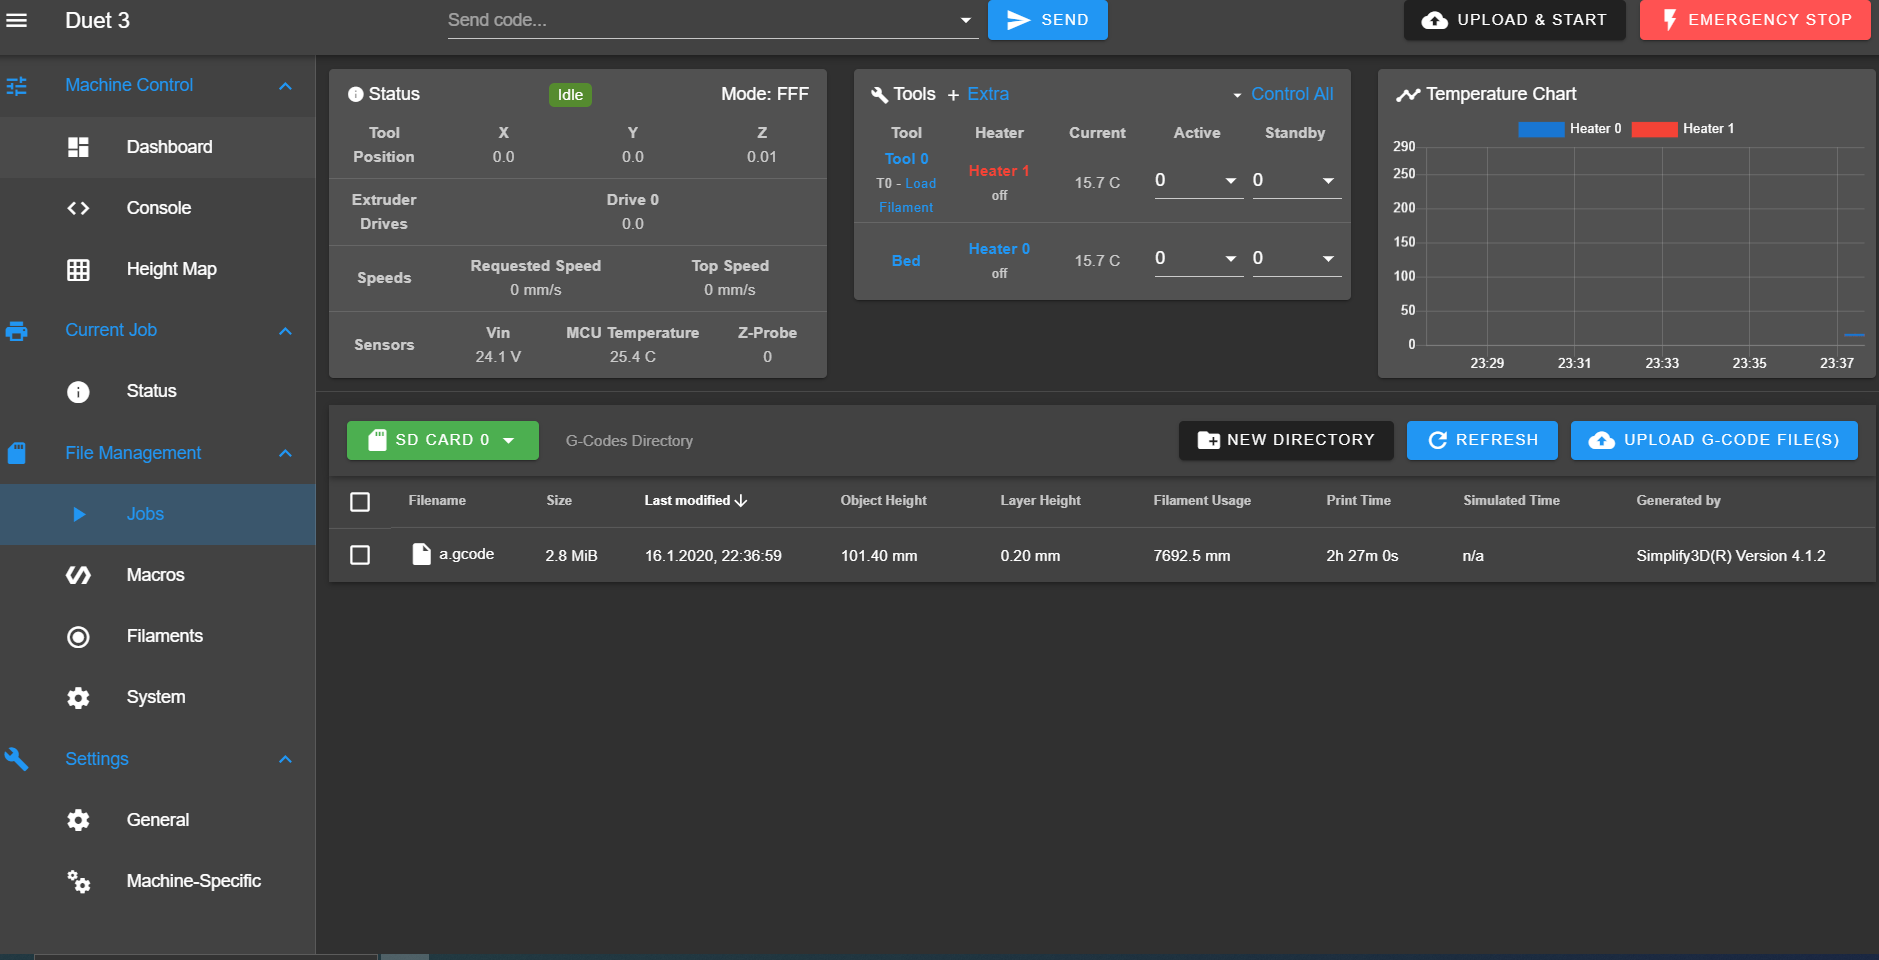
Task: Collapse the Current Job section
Action: [x=285, y=331]
